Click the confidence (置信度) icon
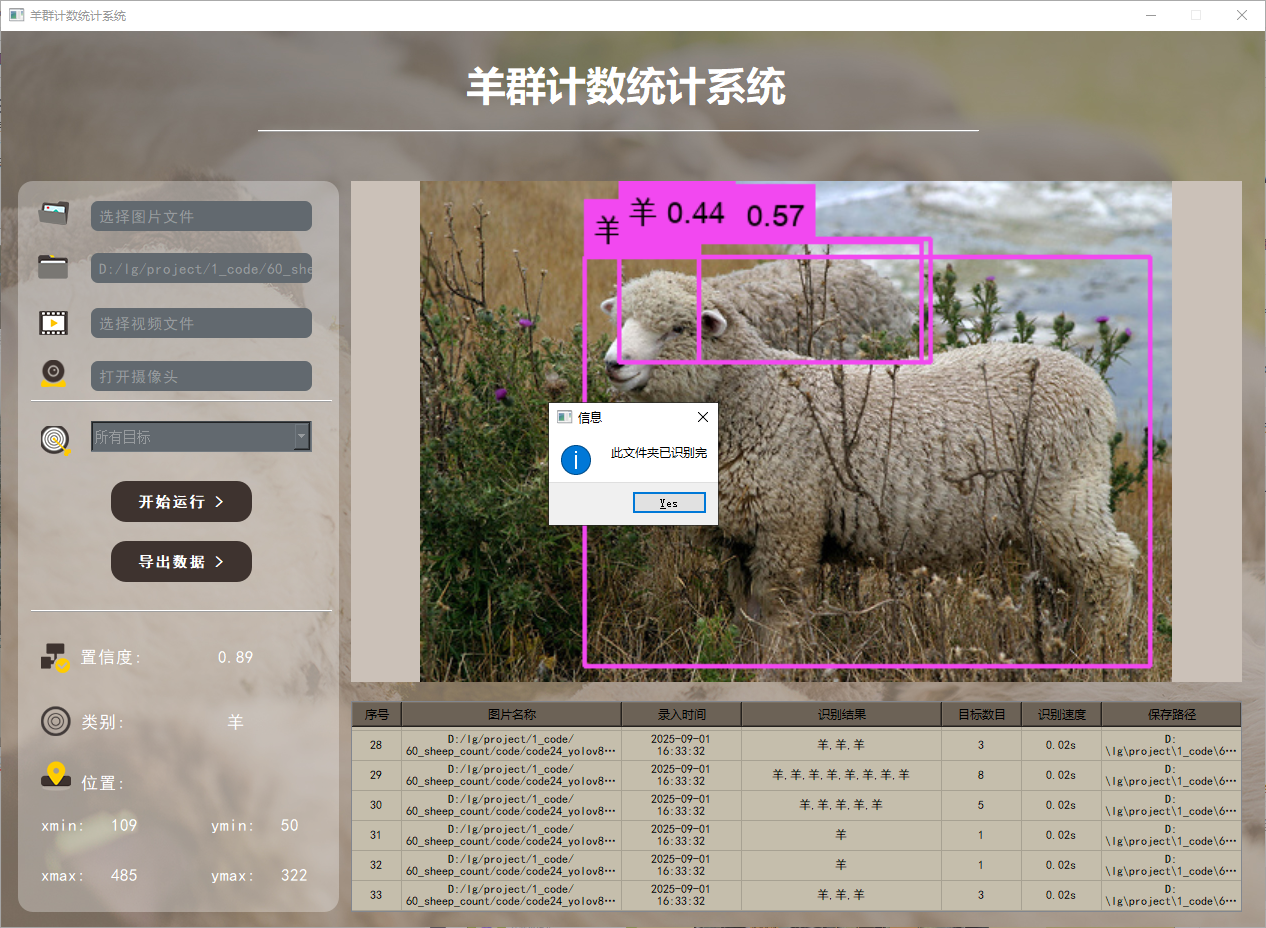Screen dimensions: 1266x928 55,657
